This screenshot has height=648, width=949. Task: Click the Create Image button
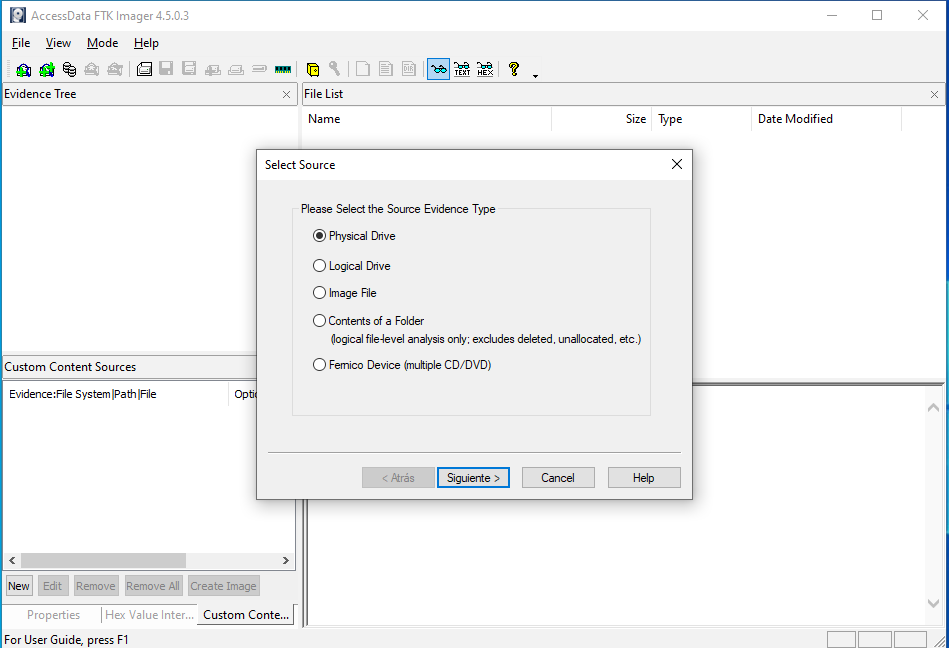click(223, 586)
